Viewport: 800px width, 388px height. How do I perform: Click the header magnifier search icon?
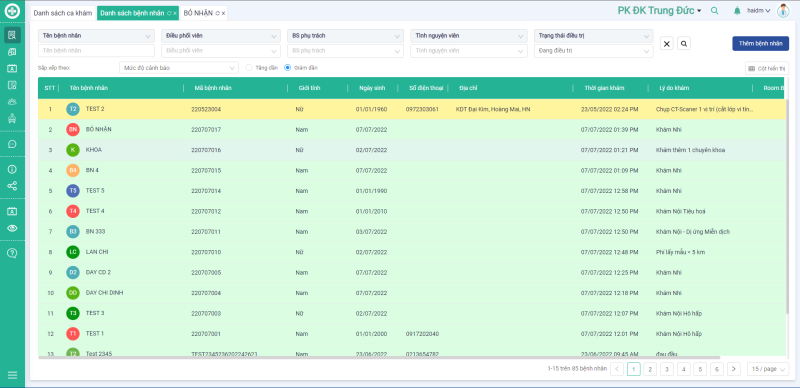(x=714, y=10)
